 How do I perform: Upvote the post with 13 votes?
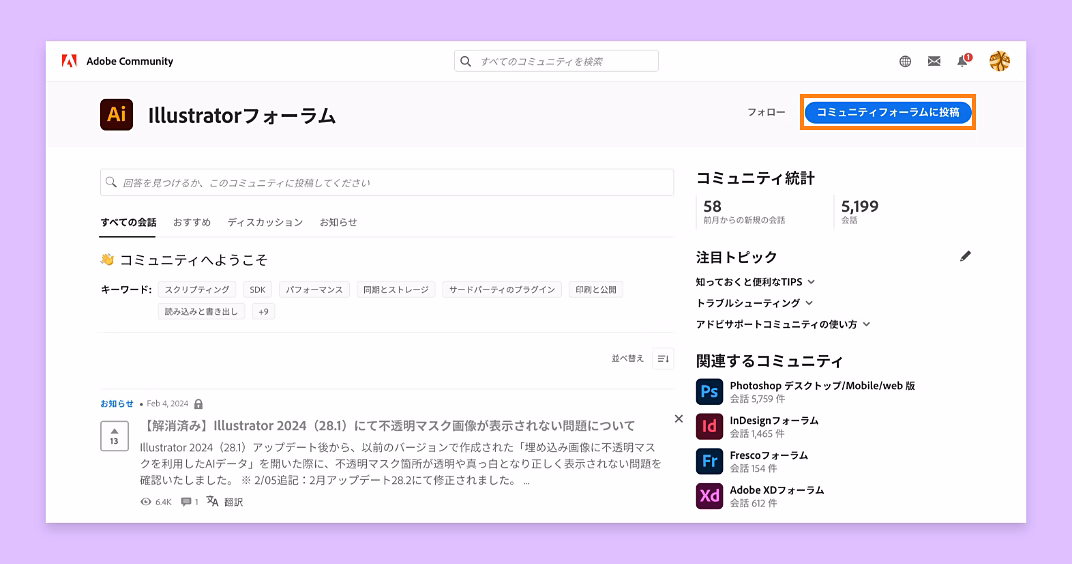tap(114, 436)
